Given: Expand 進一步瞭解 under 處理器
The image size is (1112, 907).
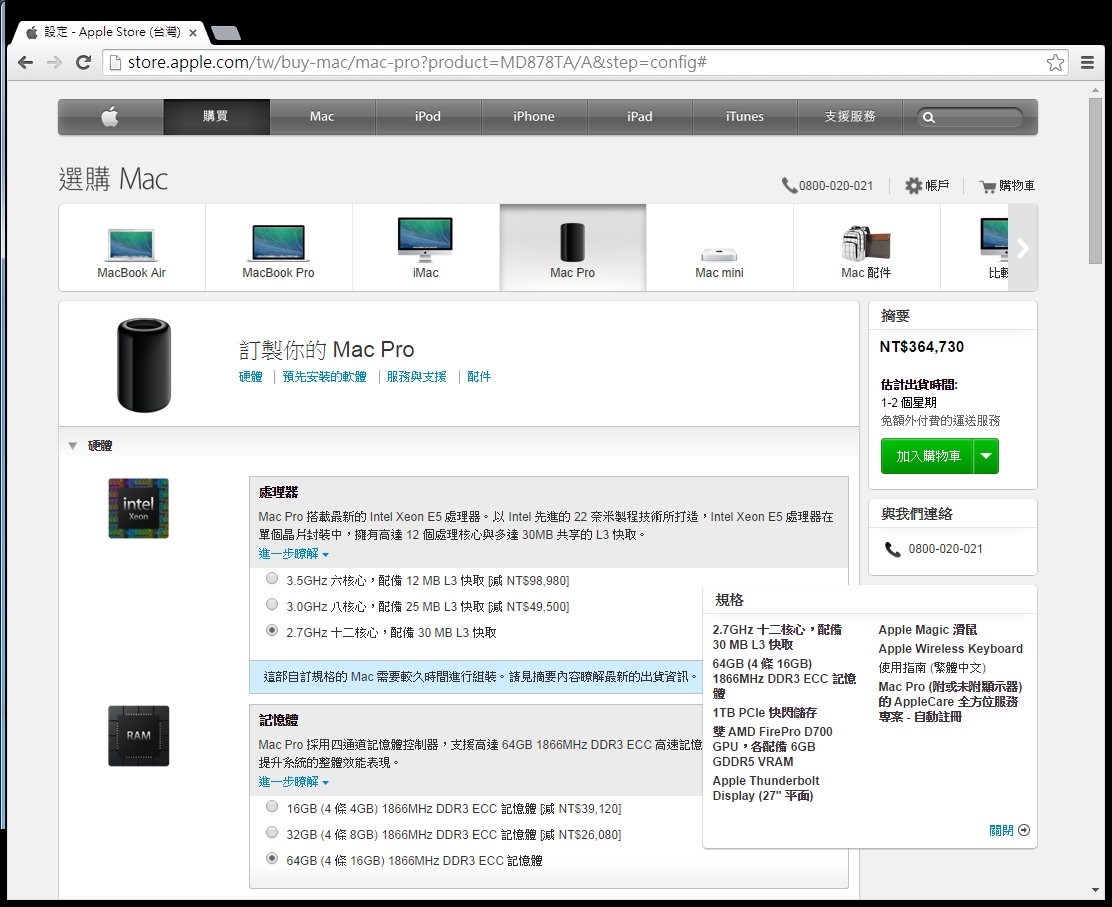Looking at the screenshot, I should (x=294, y=554).
